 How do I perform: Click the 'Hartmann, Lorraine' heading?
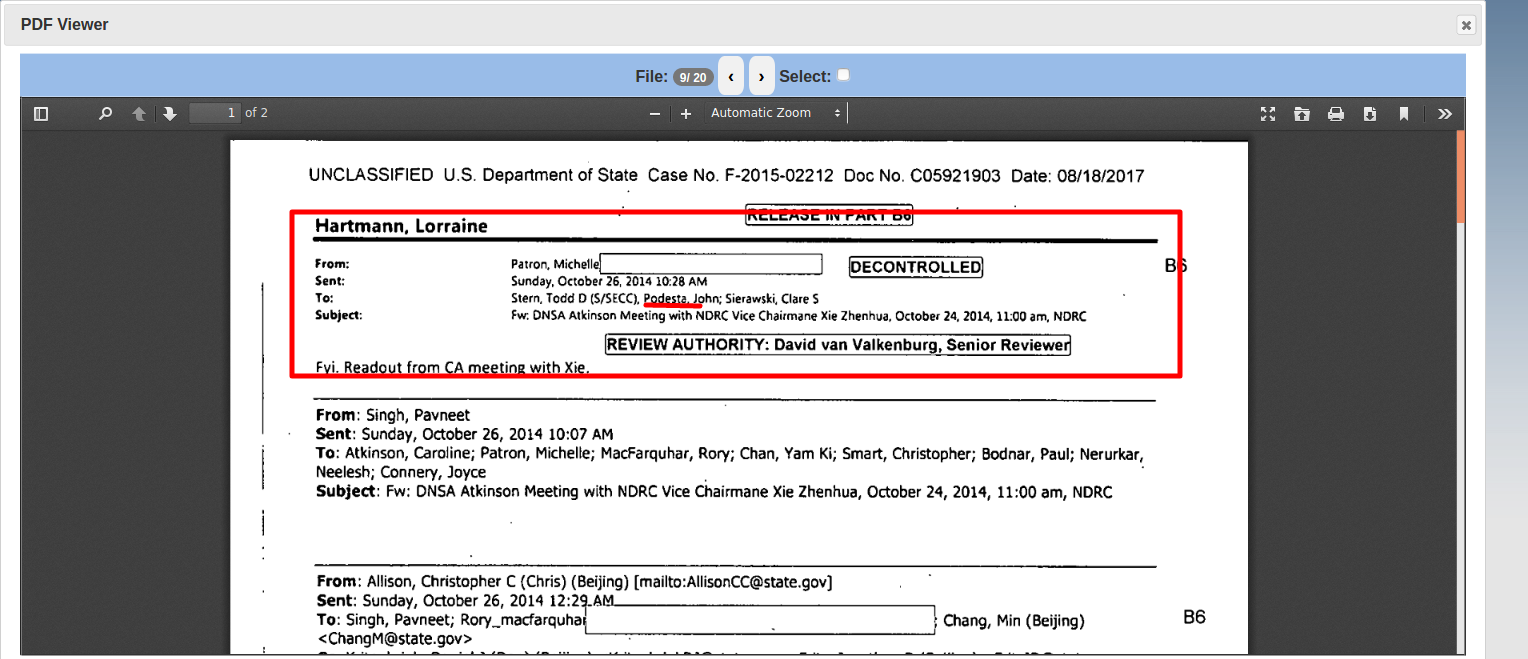point(401,226)
